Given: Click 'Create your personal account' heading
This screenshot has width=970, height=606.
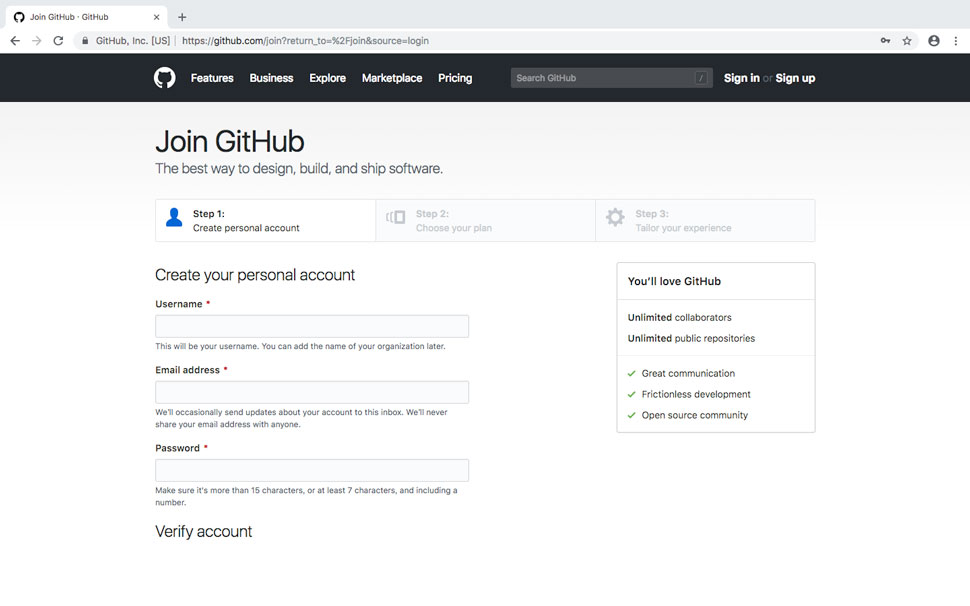Looking at the screenshot, I should coord(255,275).
